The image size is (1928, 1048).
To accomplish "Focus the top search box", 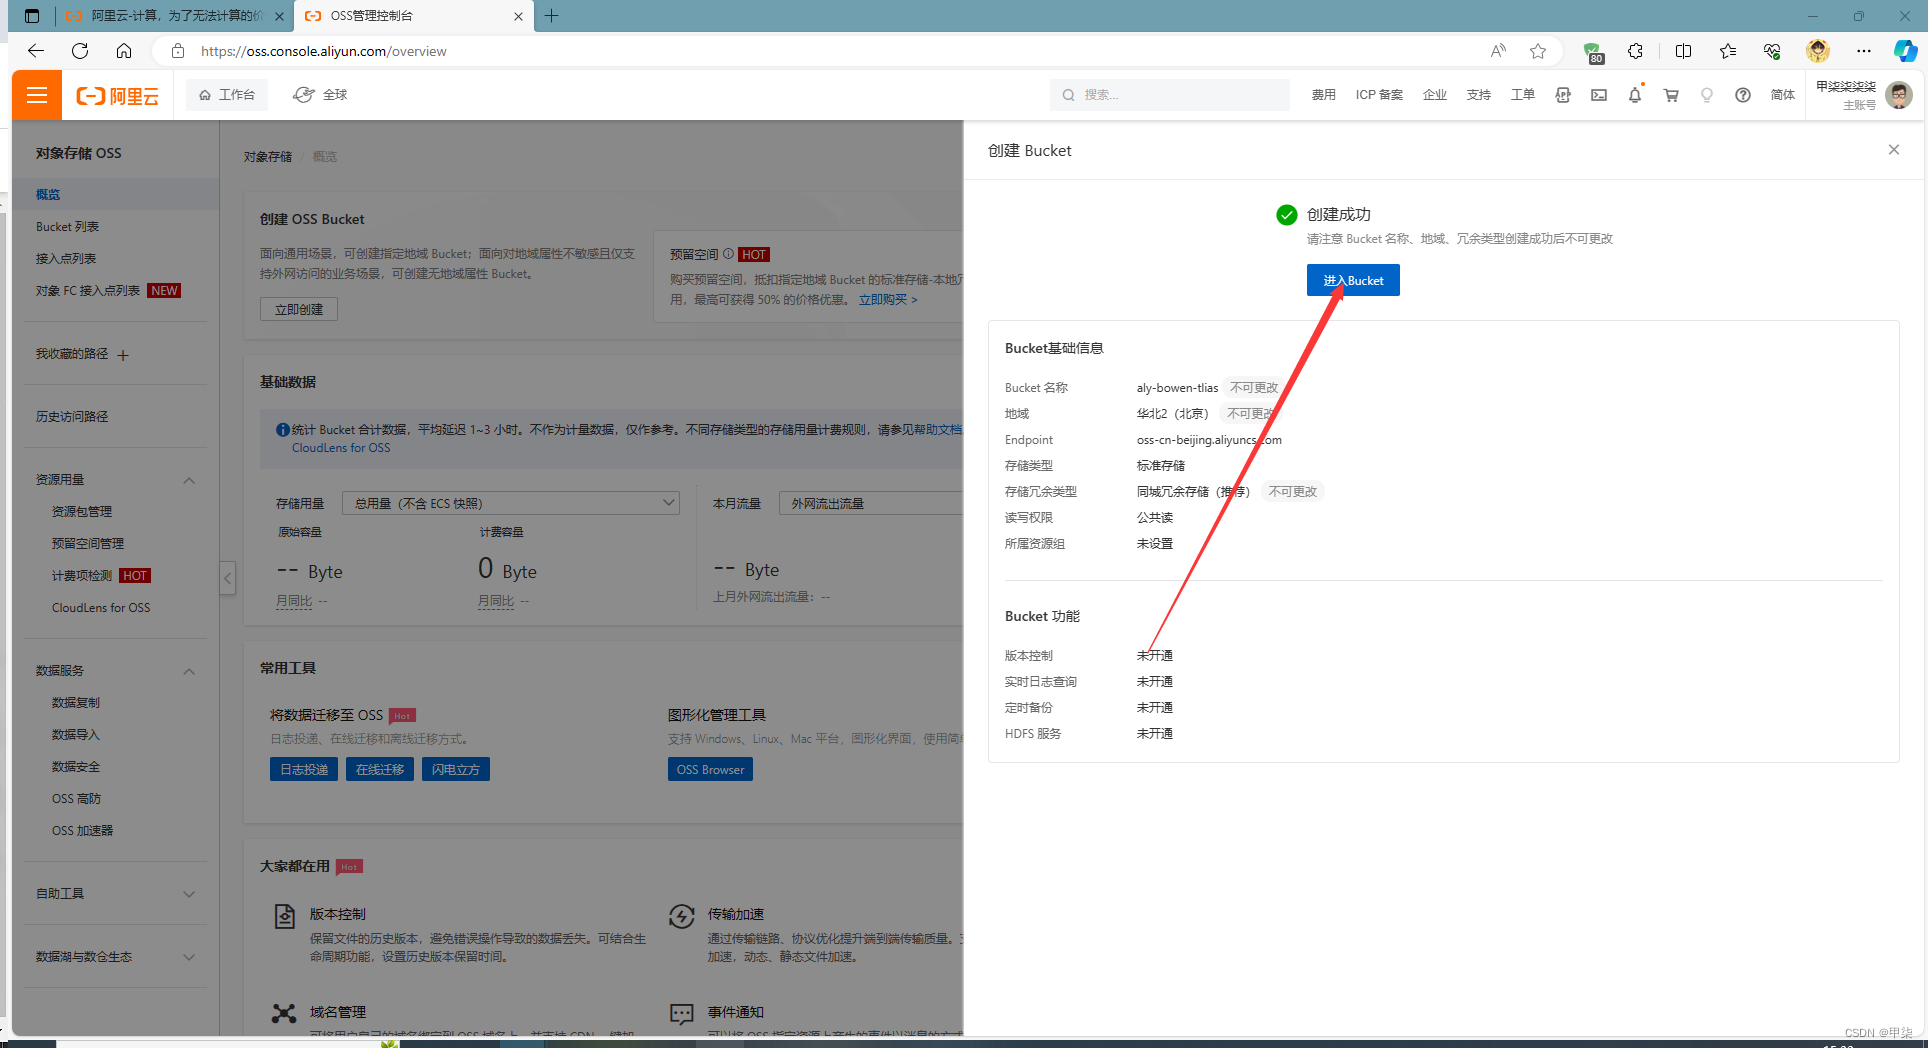I will tap(1169, 95).
